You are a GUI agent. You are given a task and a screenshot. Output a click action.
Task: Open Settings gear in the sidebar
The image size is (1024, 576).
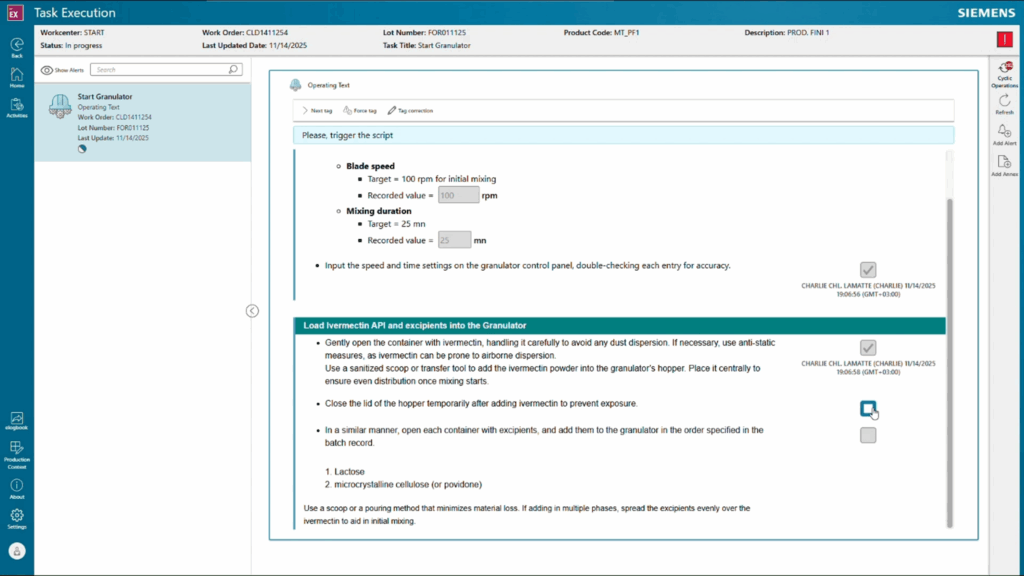pos(17,517)
